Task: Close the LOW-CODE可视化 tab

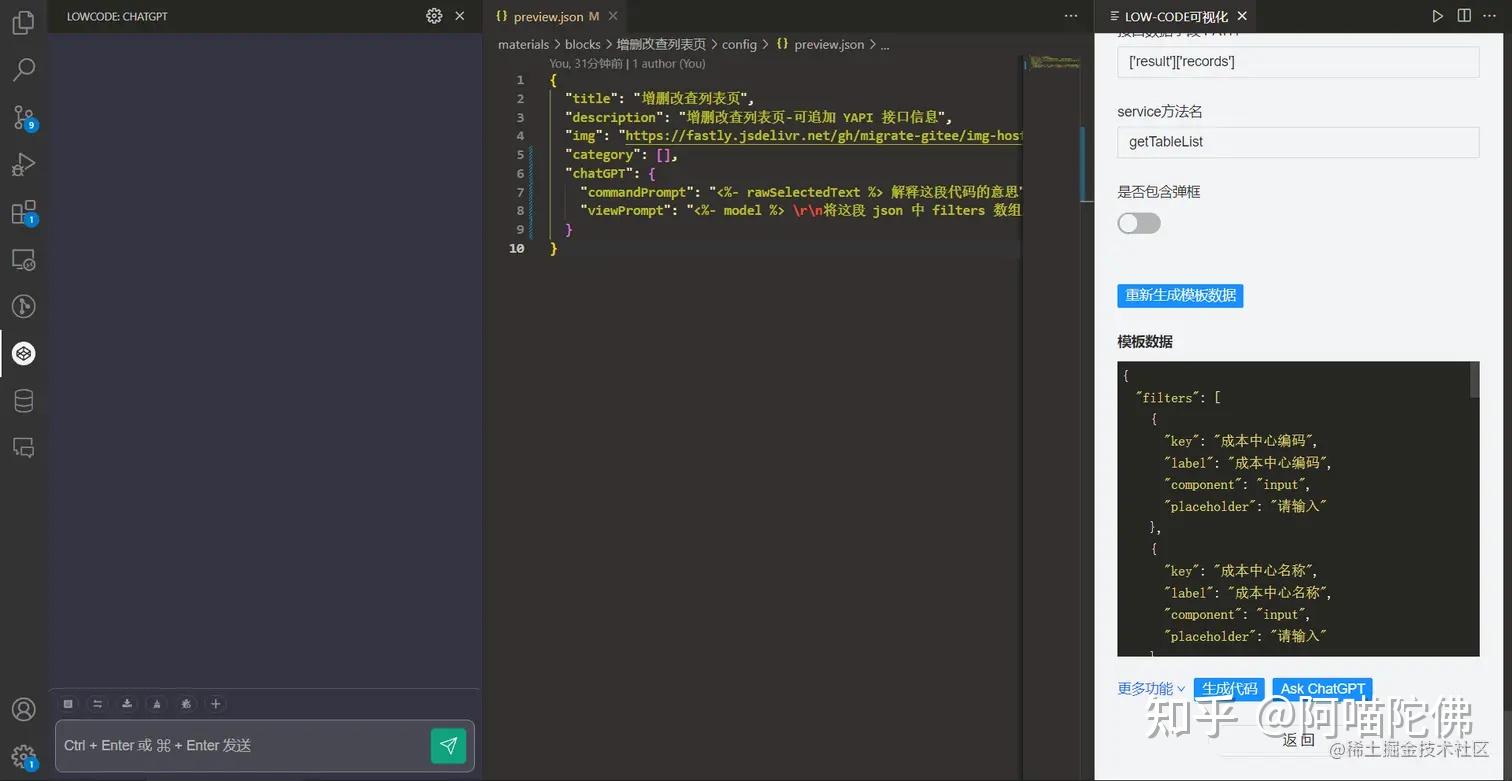Action: [x=1242, y=16]
